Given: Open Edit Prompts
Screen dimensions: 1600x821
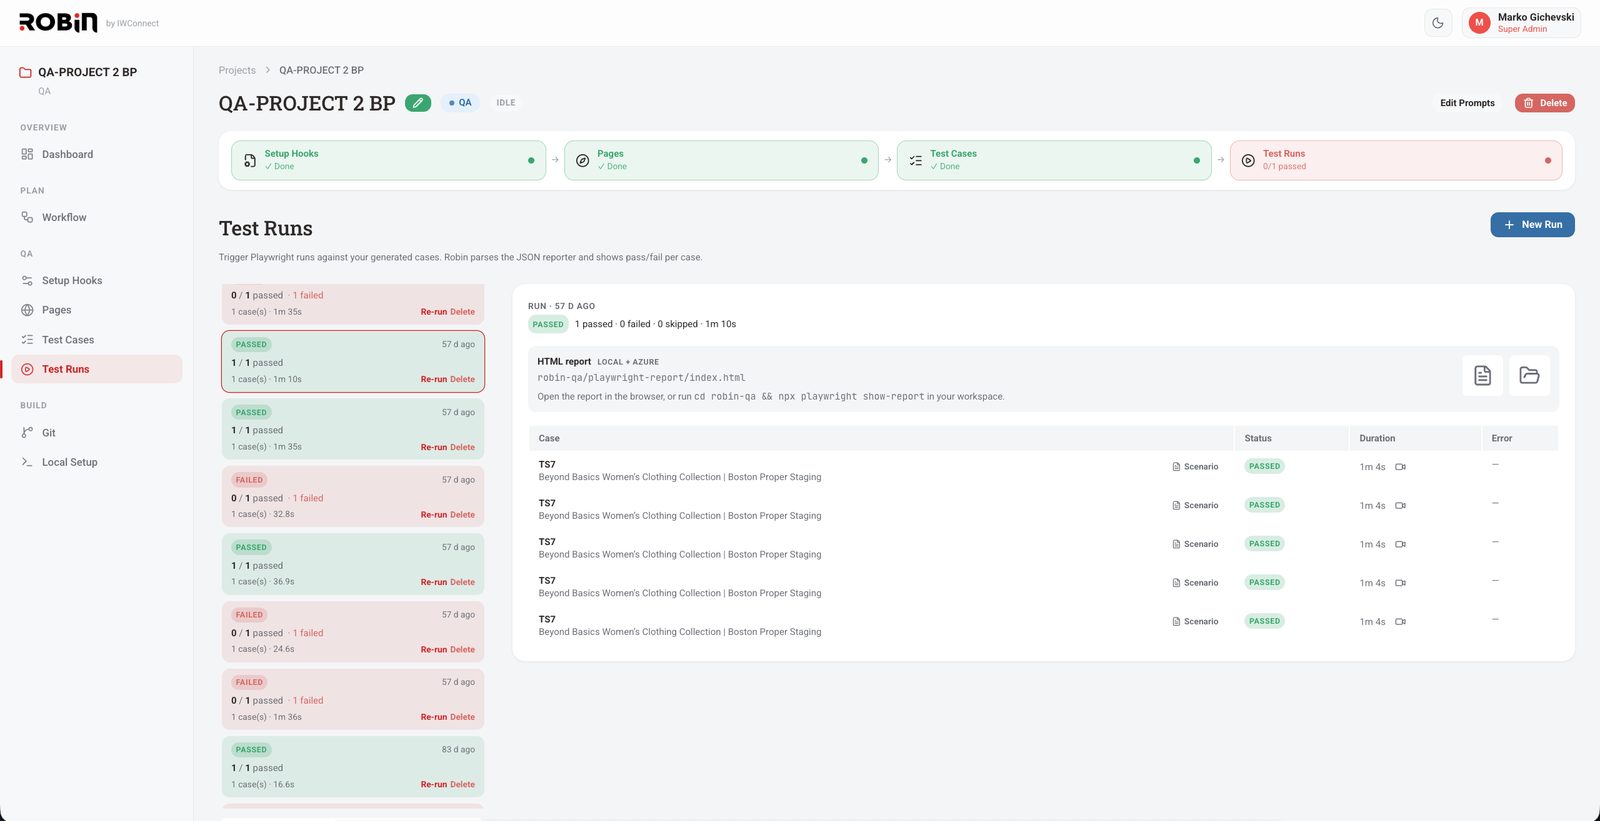Looking at the screenshot, I should [x=1467, y=103].
